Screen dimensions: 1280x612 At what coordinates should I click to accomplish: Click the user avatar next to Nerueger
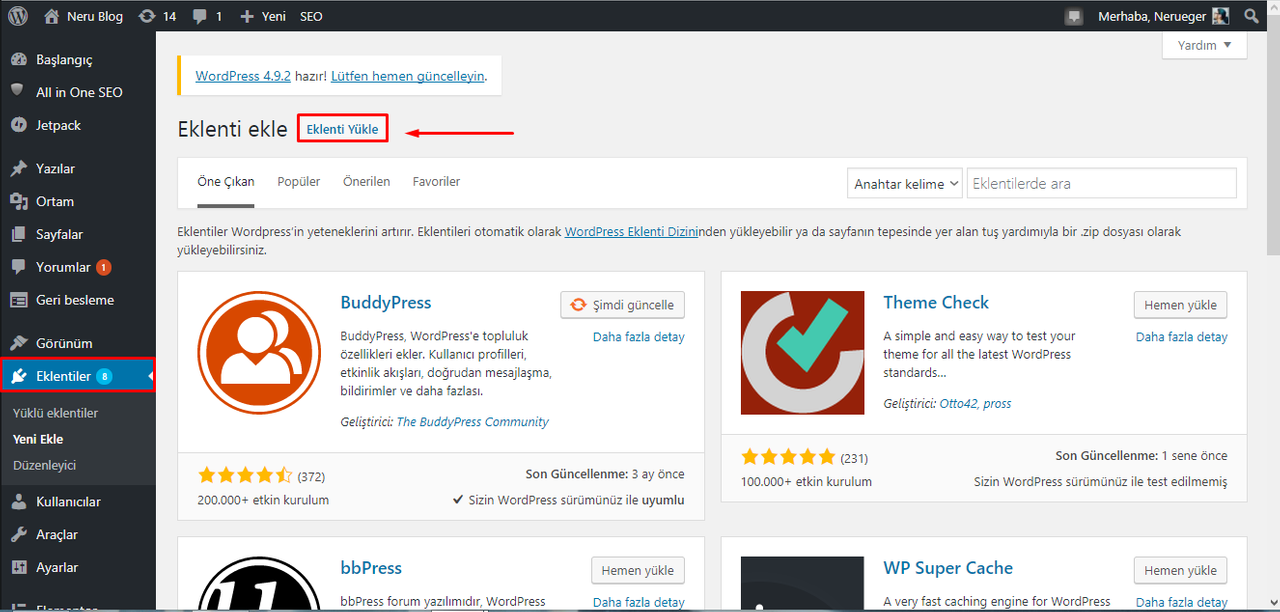click(x=1220, y=16)
